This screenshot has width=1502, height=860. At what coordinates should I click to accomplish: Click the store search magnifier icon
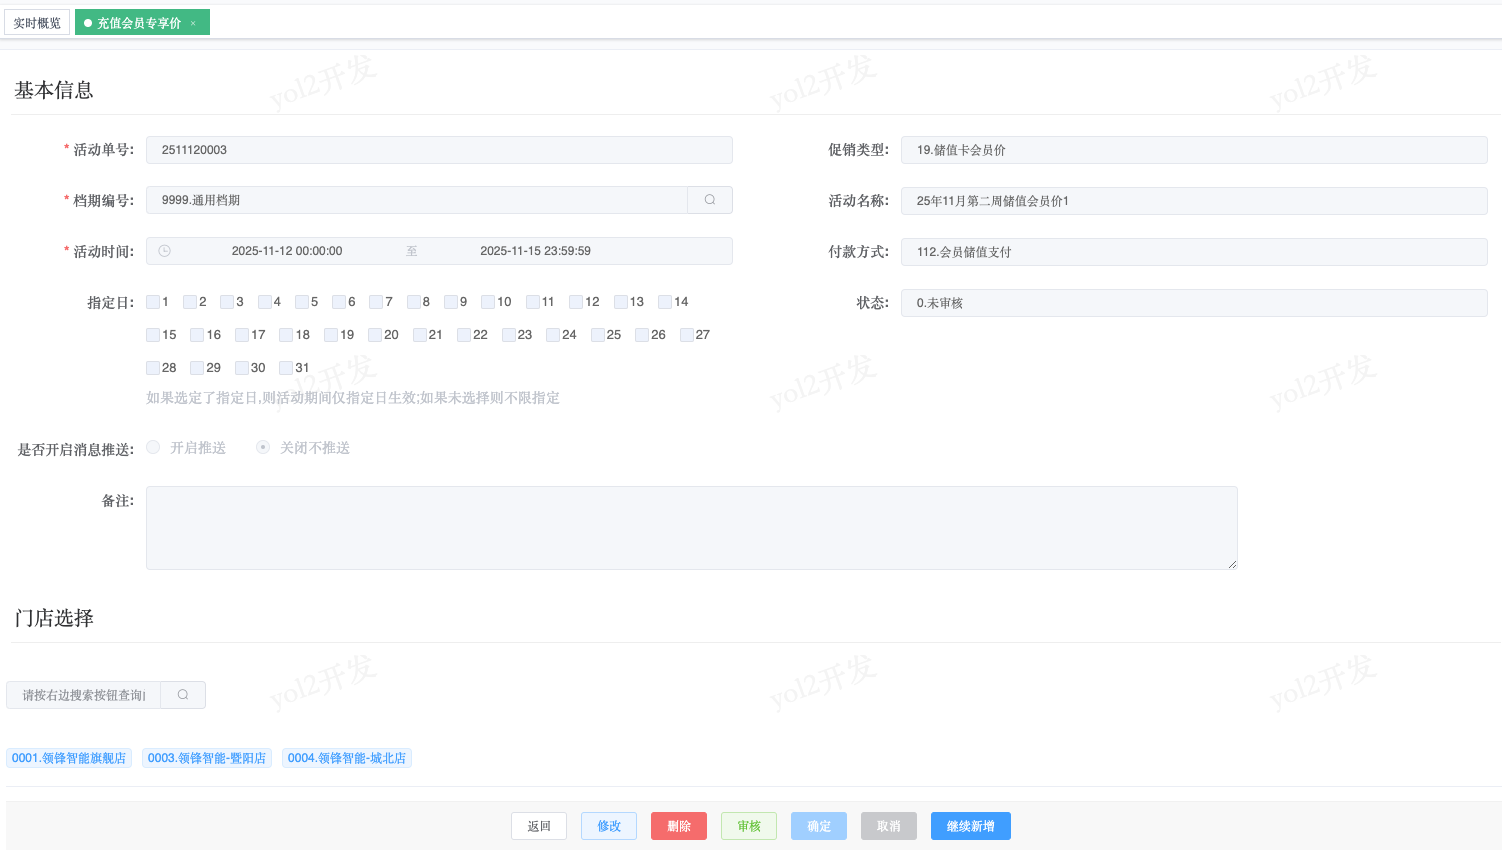pyautogui.click(x=183, y=695)
